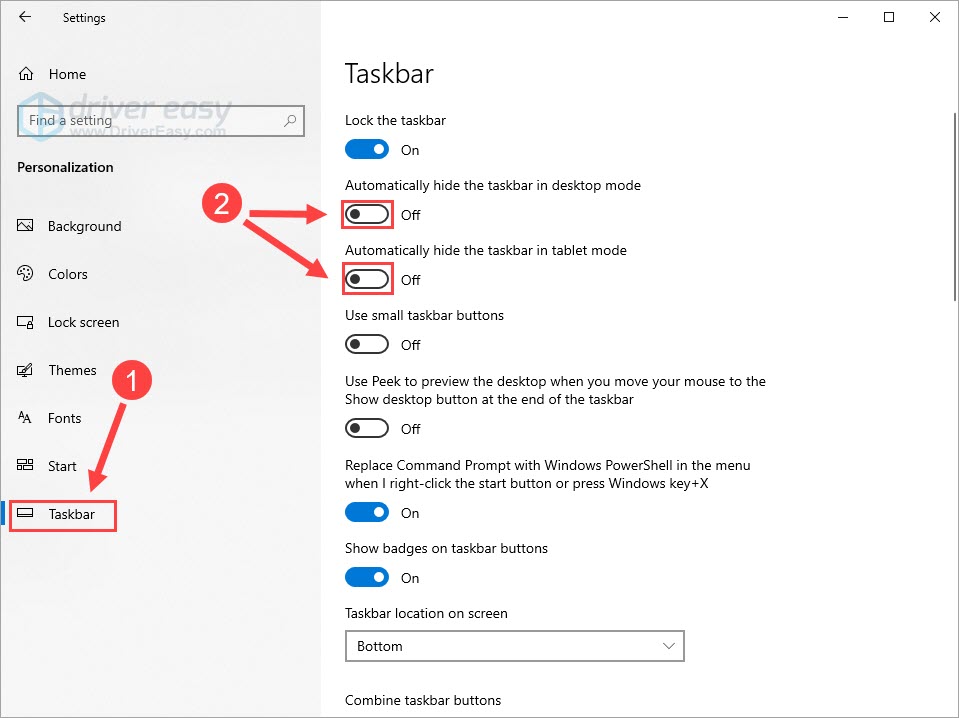The width and height of the screenshot is (959, 718).
Task: Disable the Lock the taskbar toggle
Action: coord(367,148)
